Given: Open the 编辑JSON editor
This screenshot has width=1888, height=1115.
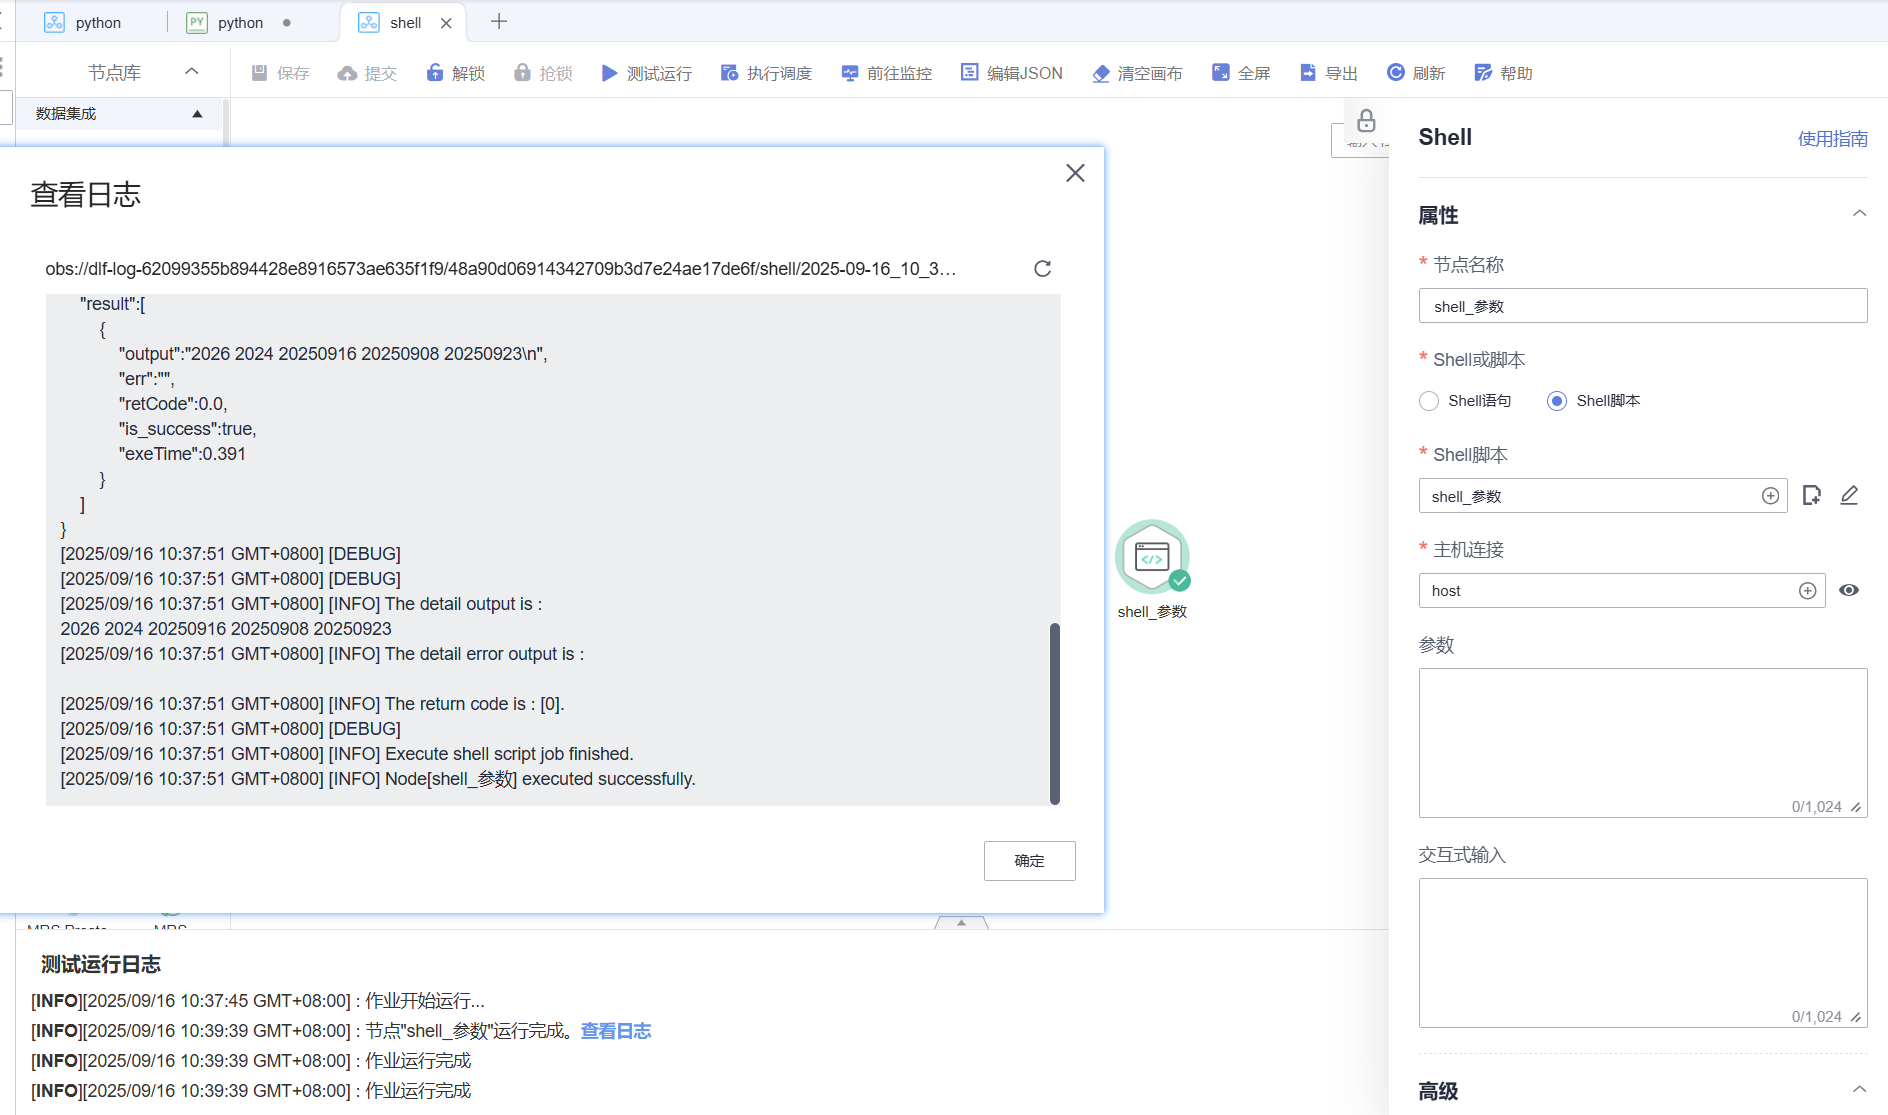Looking at the screenshot, I should (x=1012, y=73).
